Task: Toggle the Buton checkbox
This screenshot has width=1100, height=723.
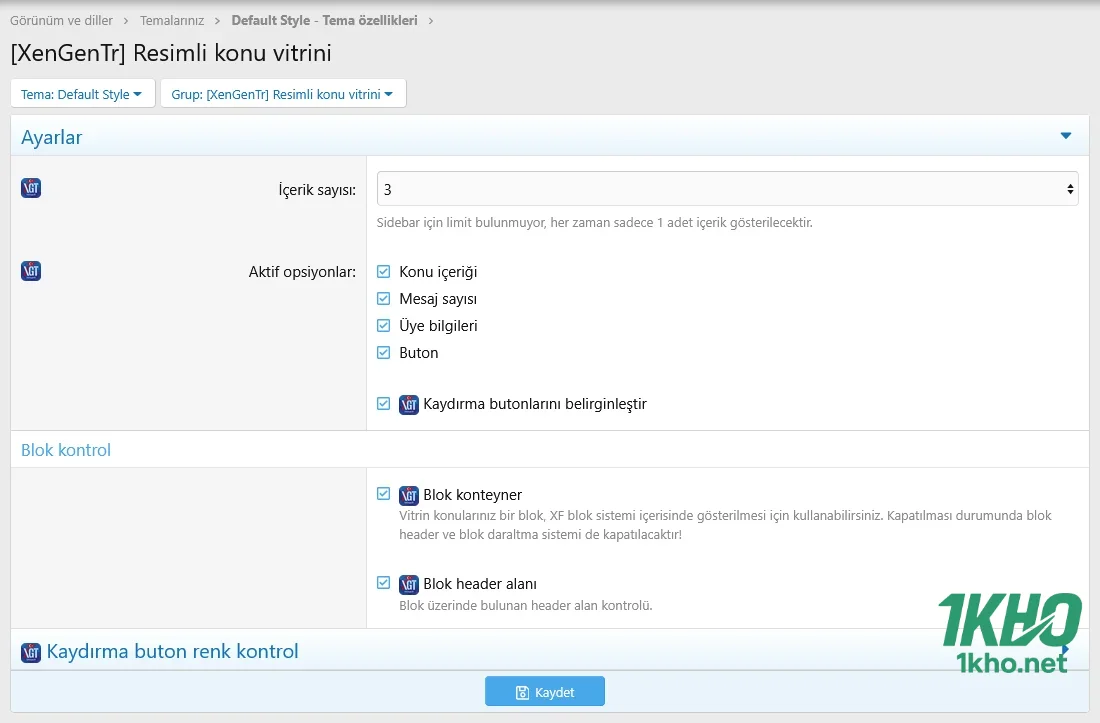Action: click(384, 353)
